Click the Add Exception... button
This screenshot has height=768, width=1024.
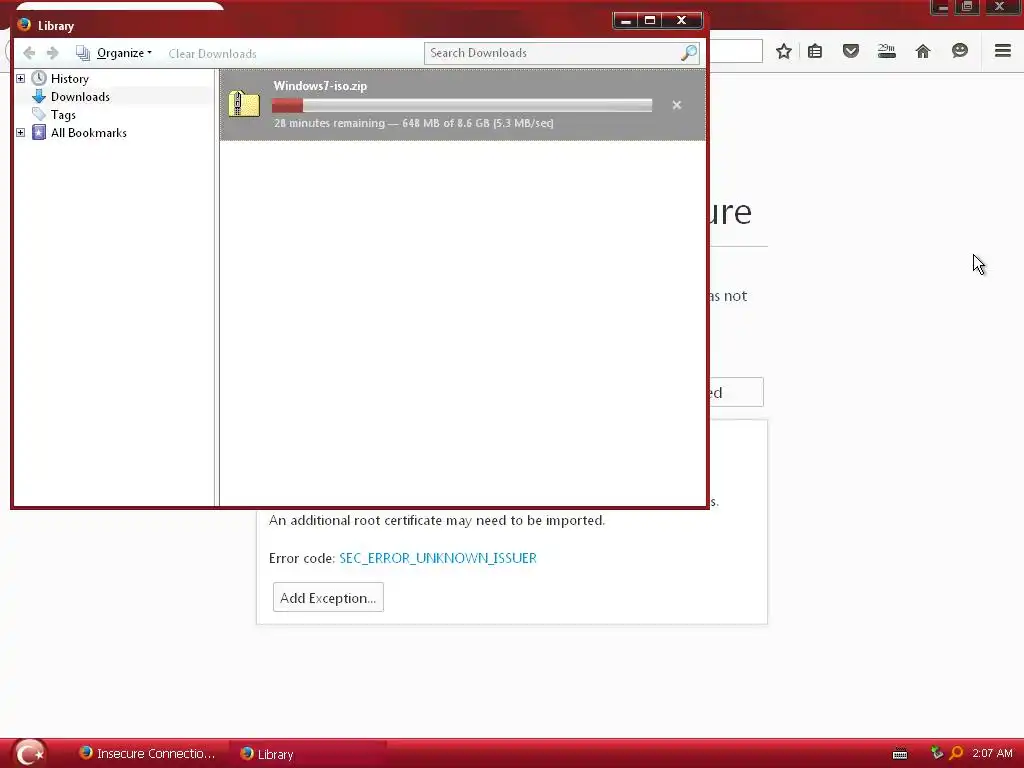point(328,598)
